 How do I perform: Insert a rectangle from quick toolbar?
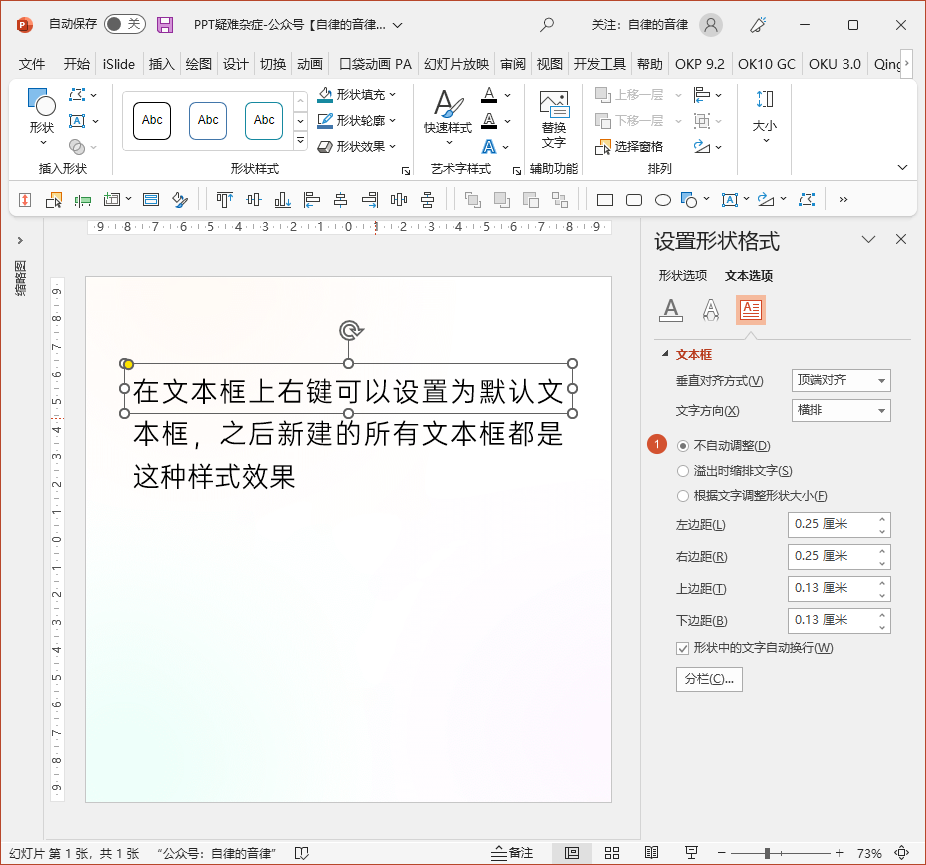point(605,200)
